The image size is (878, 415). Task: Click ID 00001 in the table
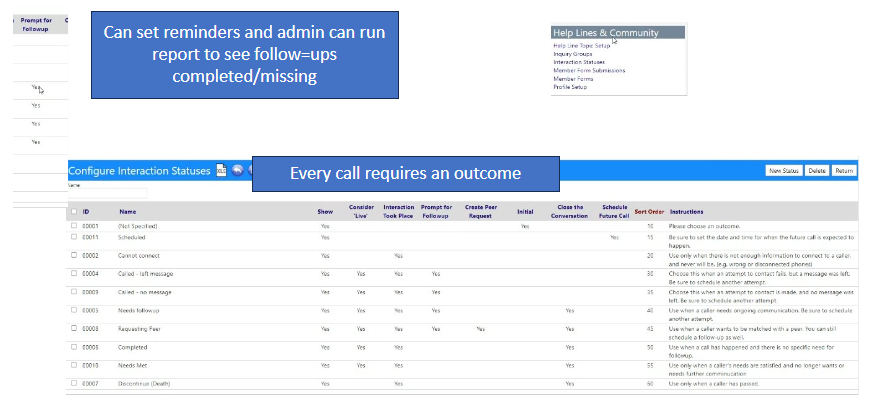coord(90,226)
